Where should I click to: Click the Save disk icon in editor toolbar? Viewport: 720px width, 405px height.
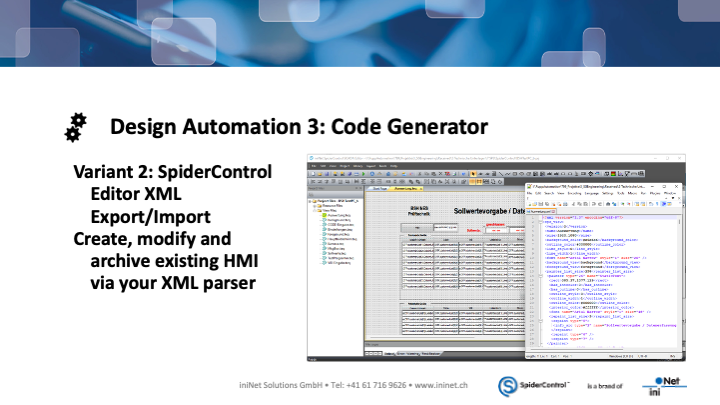pyautogui.click(x=326, y=174)
